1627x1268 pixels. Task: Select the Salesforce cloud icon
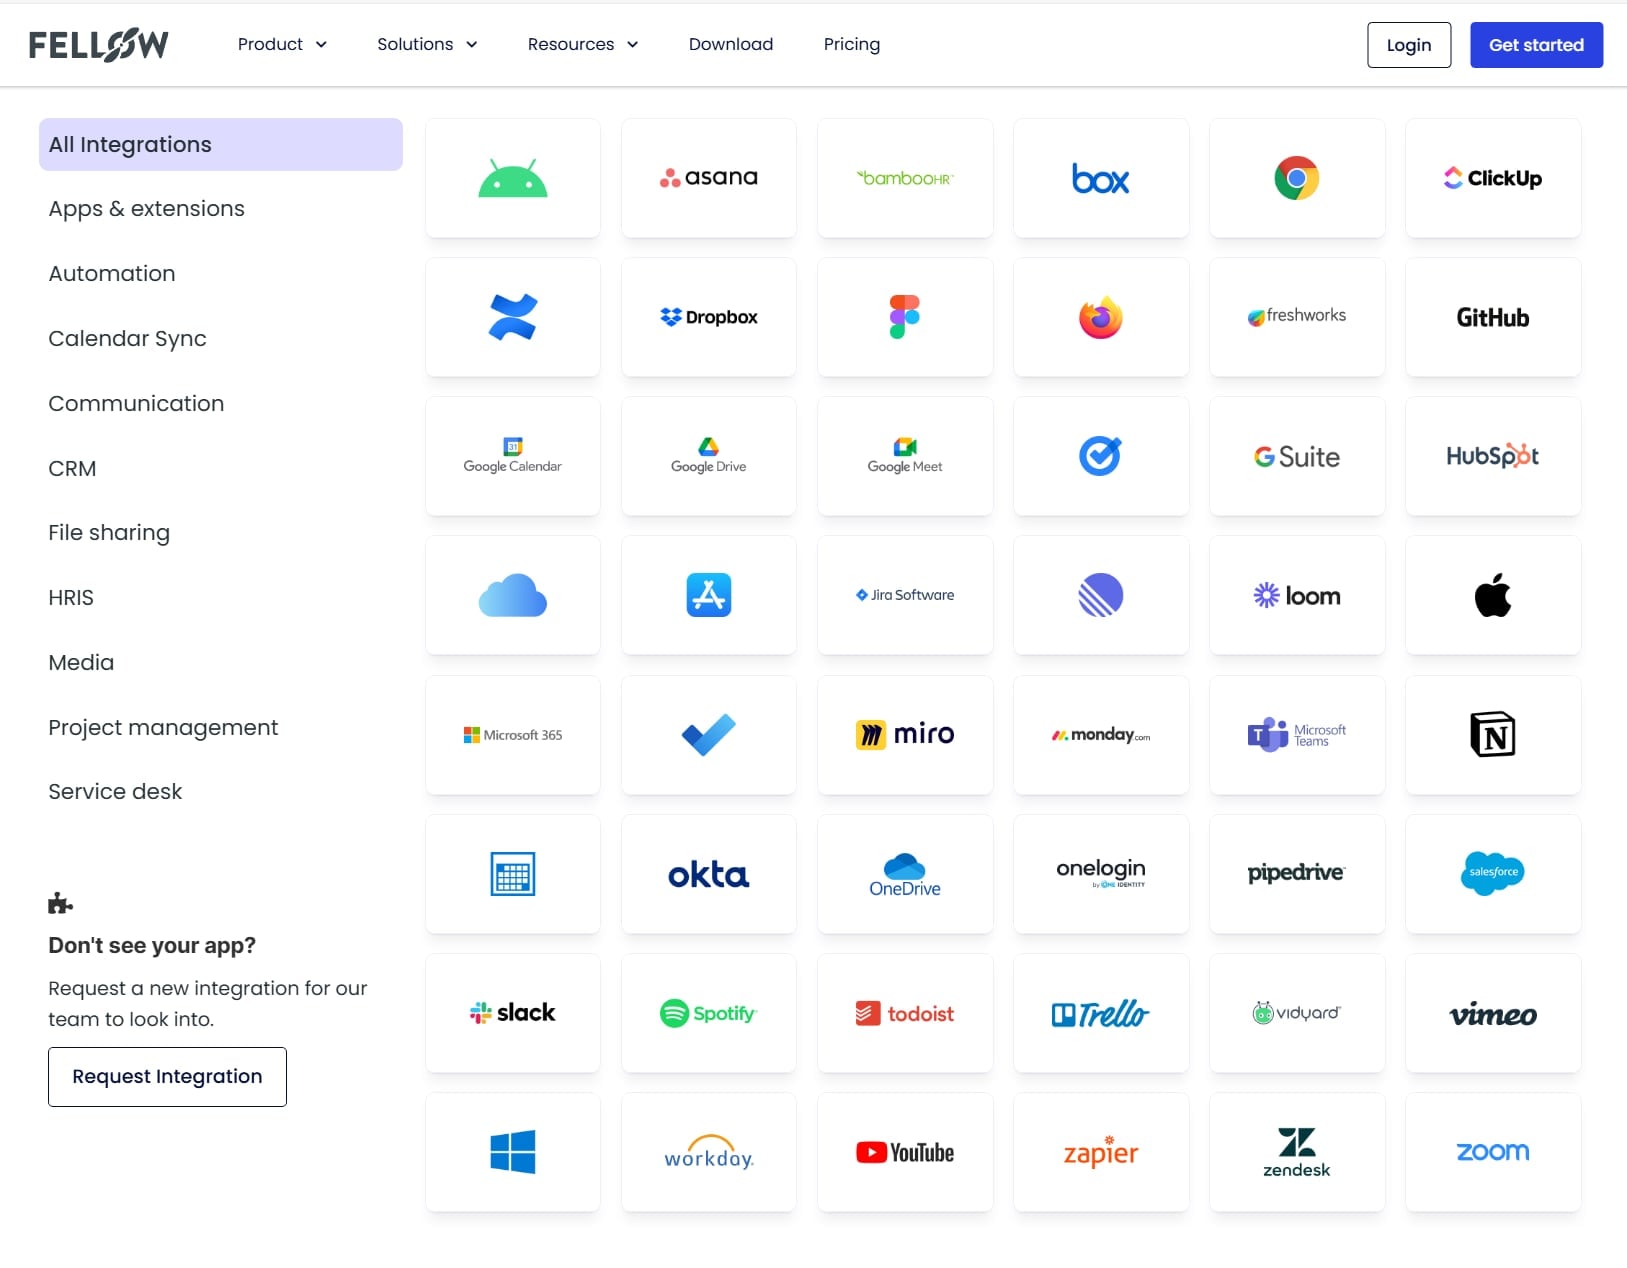pos(1492,873)
